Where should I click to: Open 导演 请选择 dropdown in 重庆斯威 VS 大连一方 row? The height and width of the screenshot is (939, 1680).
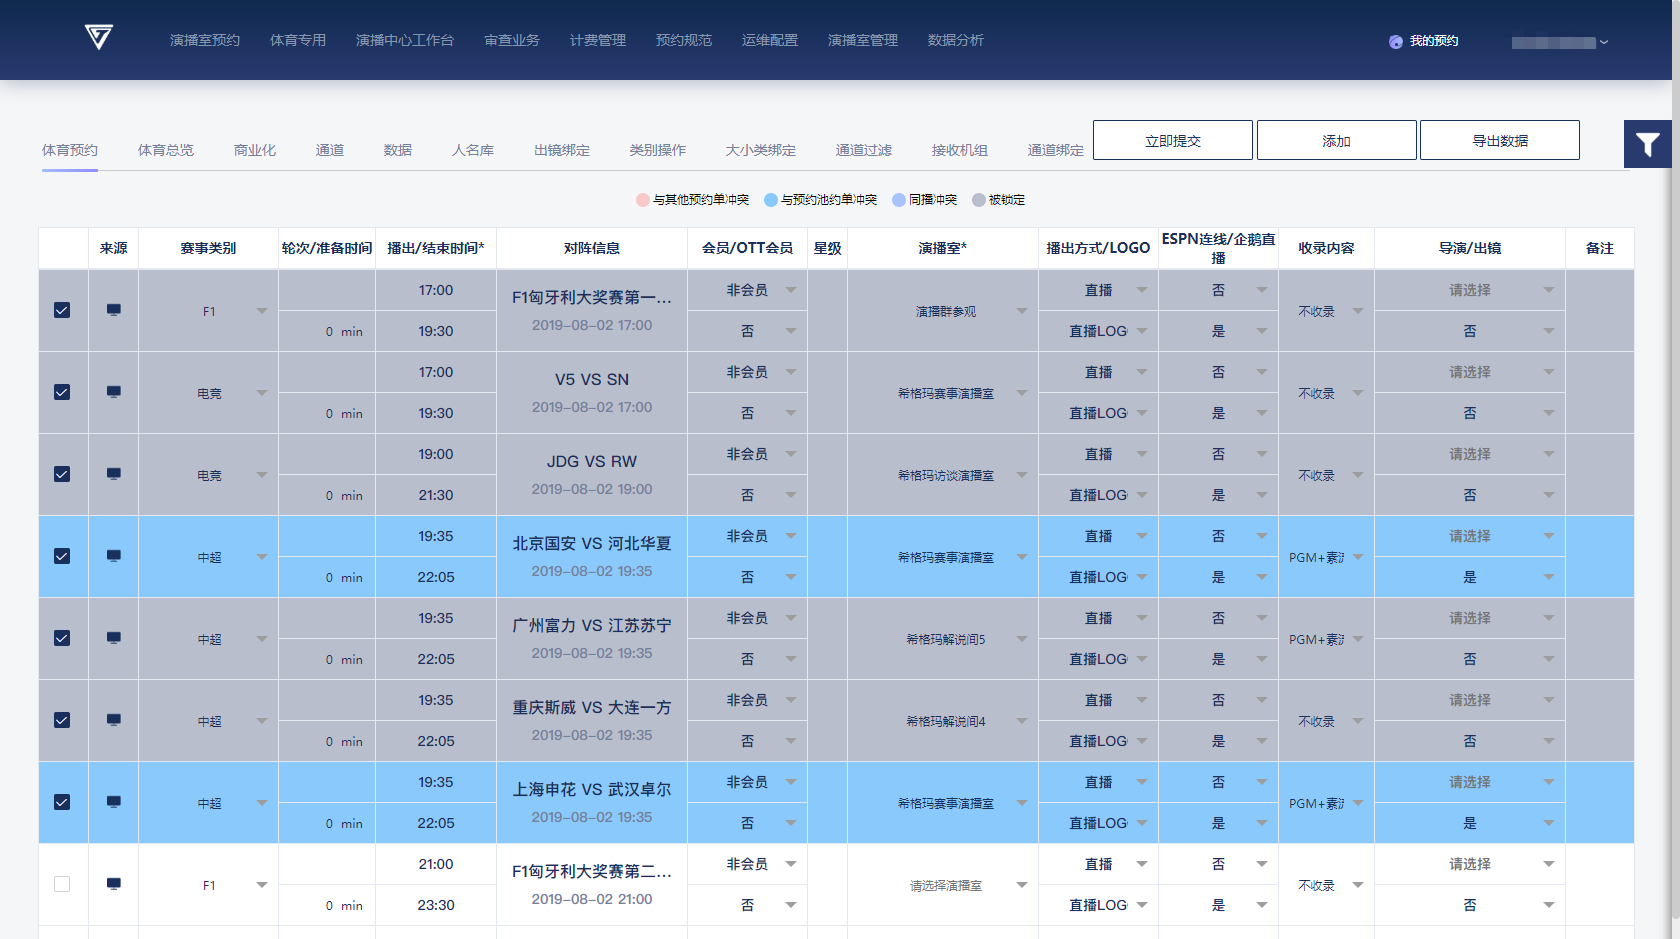tap(1470, 700)
